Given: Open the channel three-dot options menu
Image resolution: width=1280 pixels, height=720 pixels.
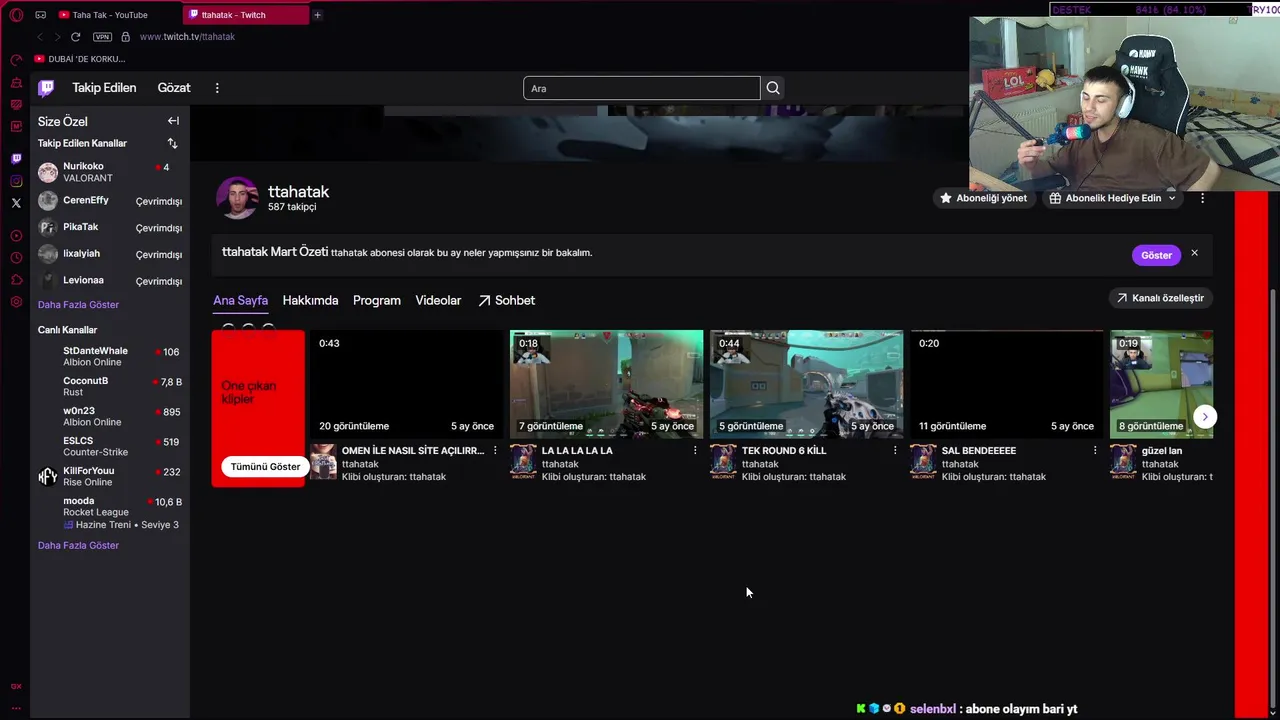Looking at the screenshot, I should pyautogui.click(x=1202, y=198).
